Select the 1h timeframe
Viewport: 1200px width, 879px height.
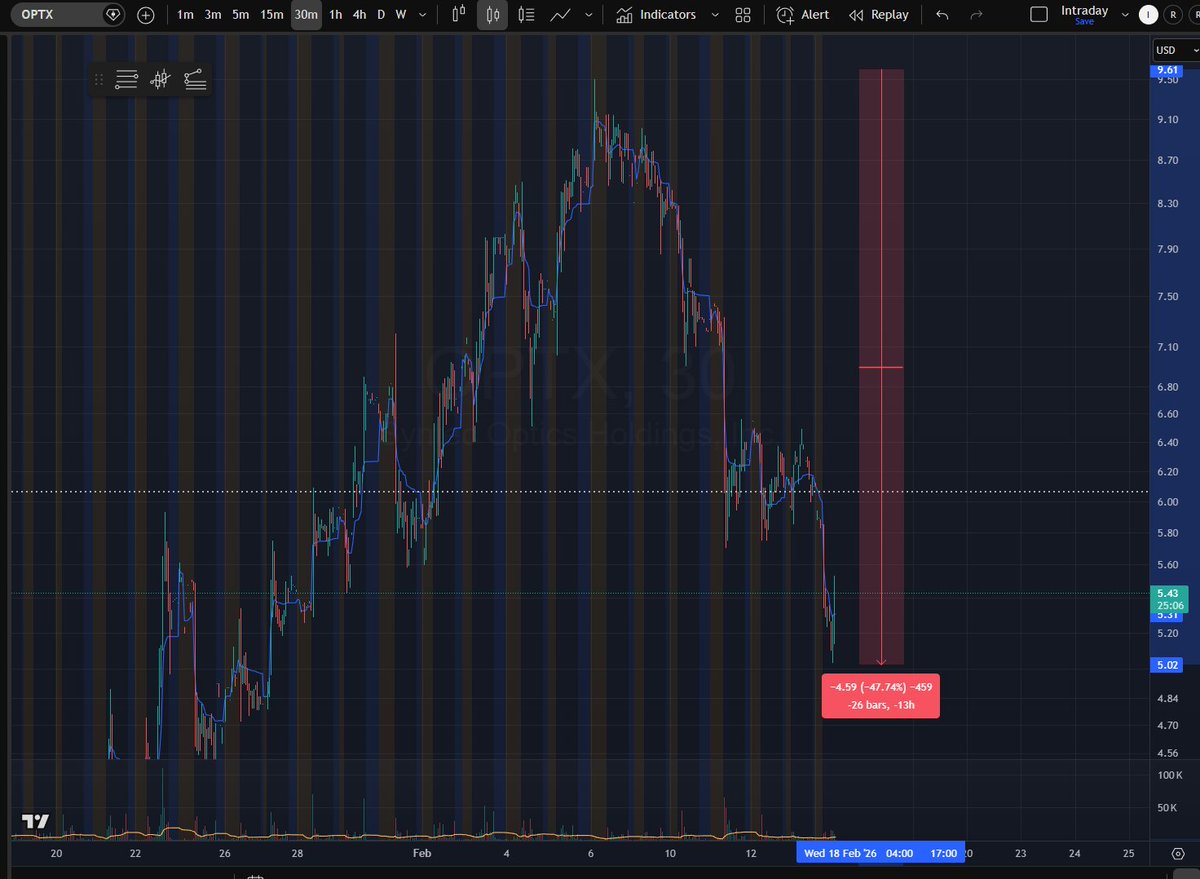click(336, 15)
